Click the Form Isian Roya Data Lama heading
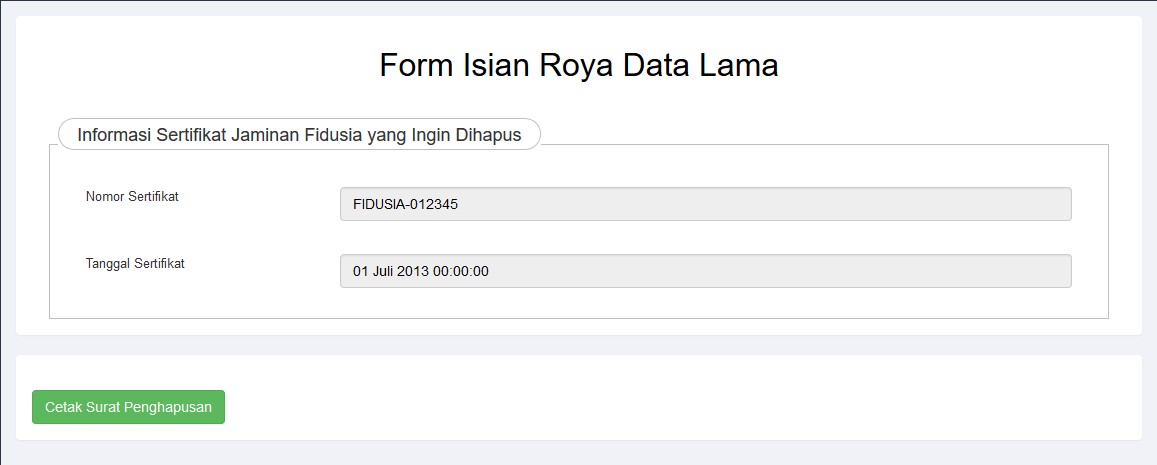Viewport: 1157px width, 465px height. 578,66
